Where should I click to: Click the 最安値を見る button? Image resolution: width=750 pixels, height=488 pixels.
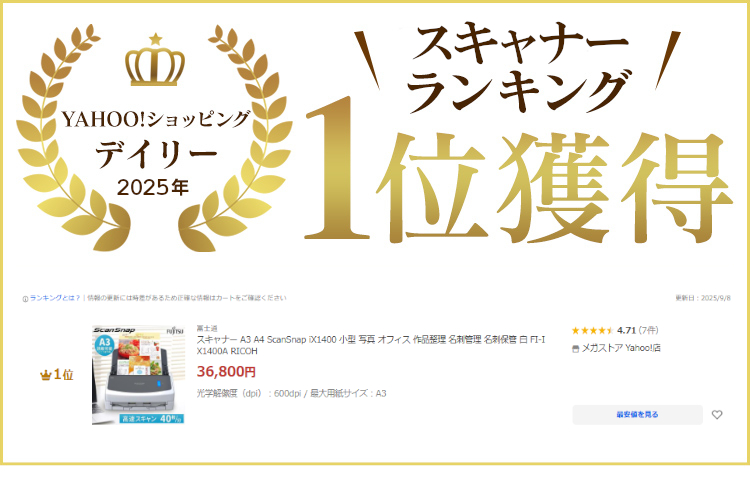(638, 415)
